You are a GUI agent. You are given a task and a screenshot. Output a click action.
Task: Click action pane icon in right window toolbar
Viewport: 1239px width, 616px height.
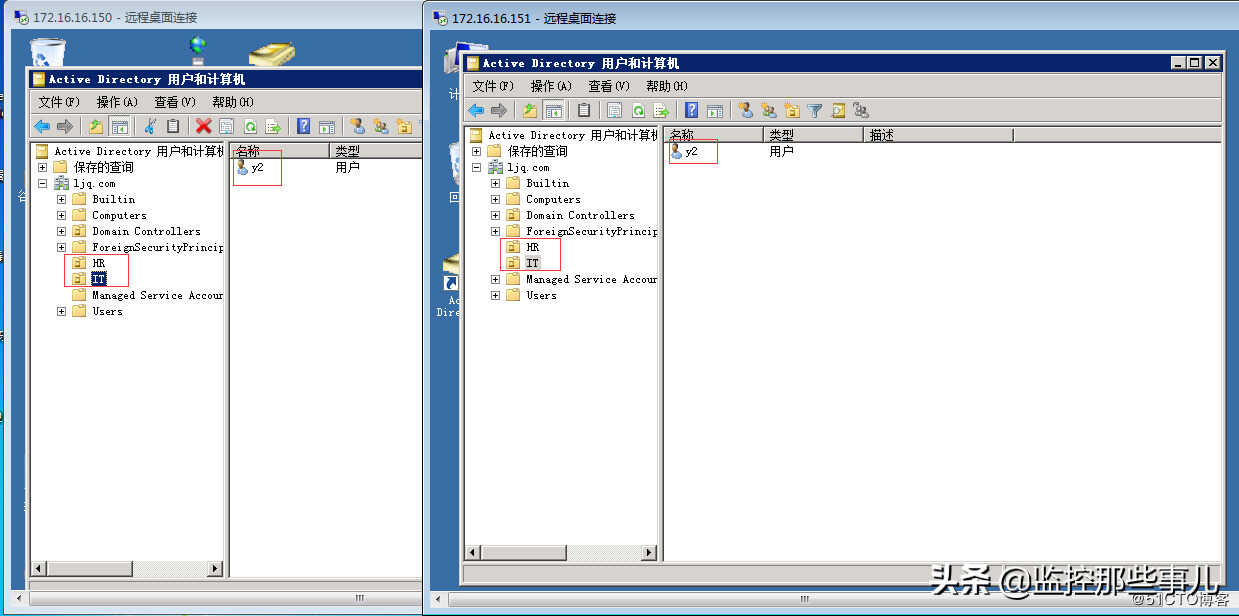[x=715, y=110]
